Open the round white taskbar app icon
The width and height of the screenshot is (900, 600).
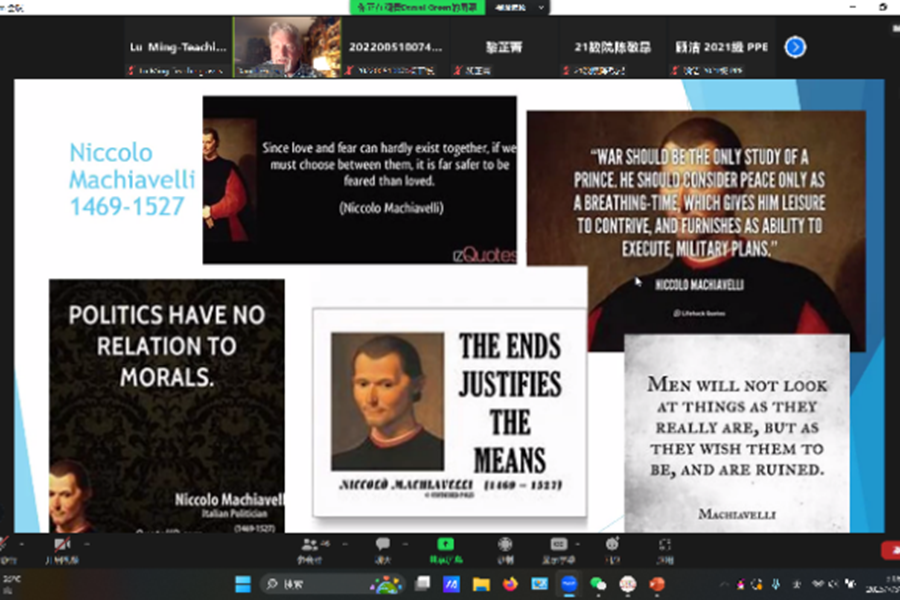[x=628, y=584]
